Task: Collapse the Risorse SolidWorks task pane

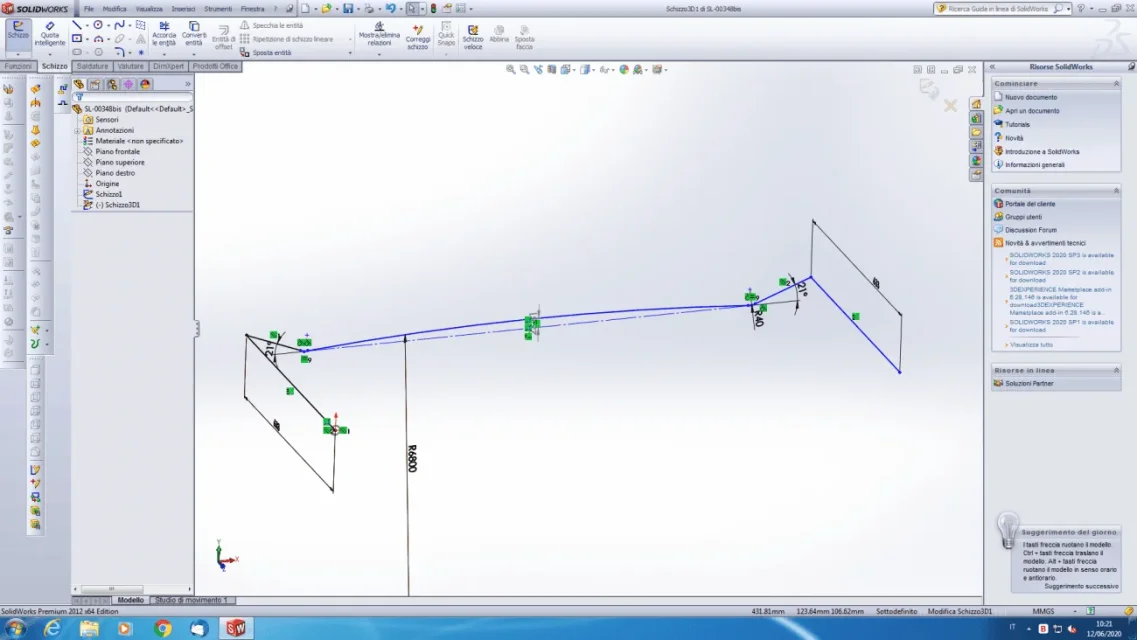Action: [x=992, y=67]
